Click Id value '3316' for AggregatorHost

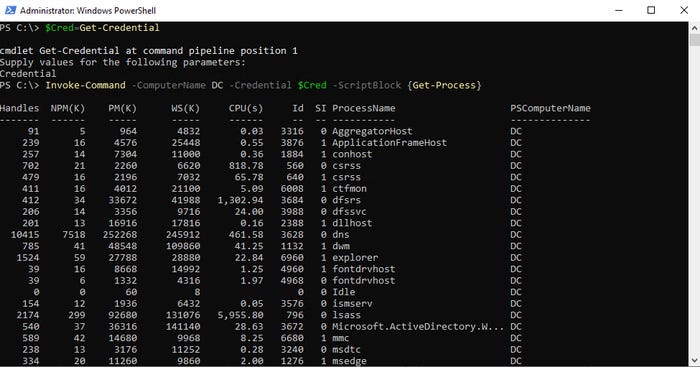[x=292, y=131]
